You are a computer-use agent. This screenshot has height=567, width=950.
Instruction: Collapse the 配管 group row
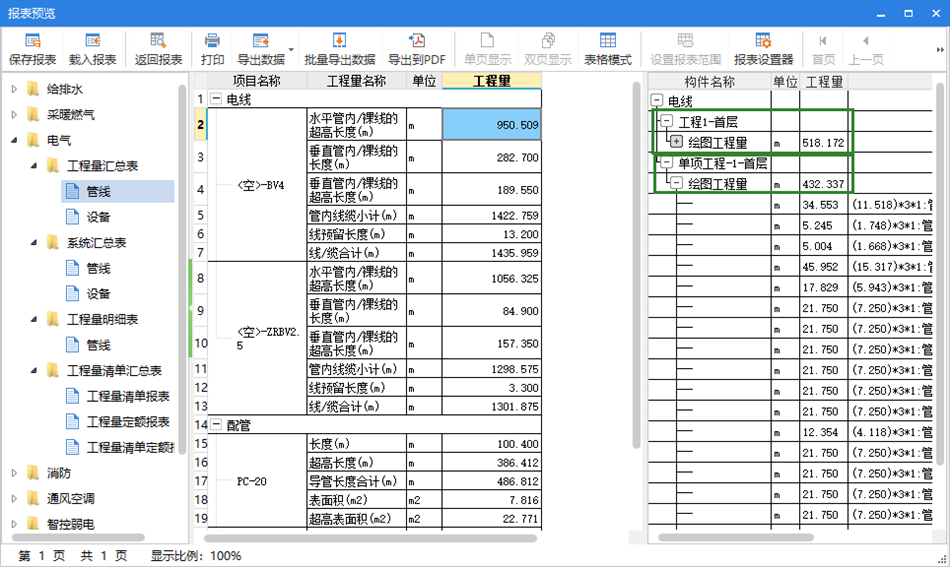click(215, 425)
